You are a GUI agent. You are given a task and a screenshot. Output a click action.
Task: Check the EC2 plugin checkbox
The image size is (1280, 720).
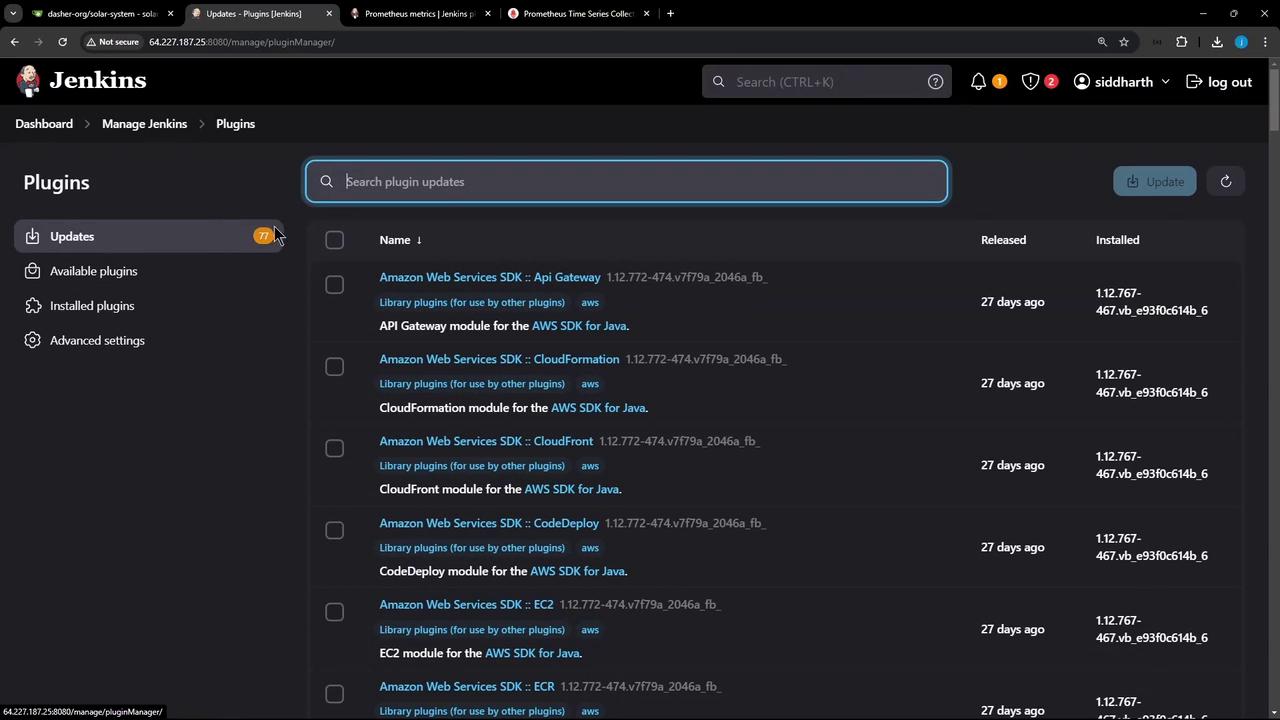pos(334,613)
